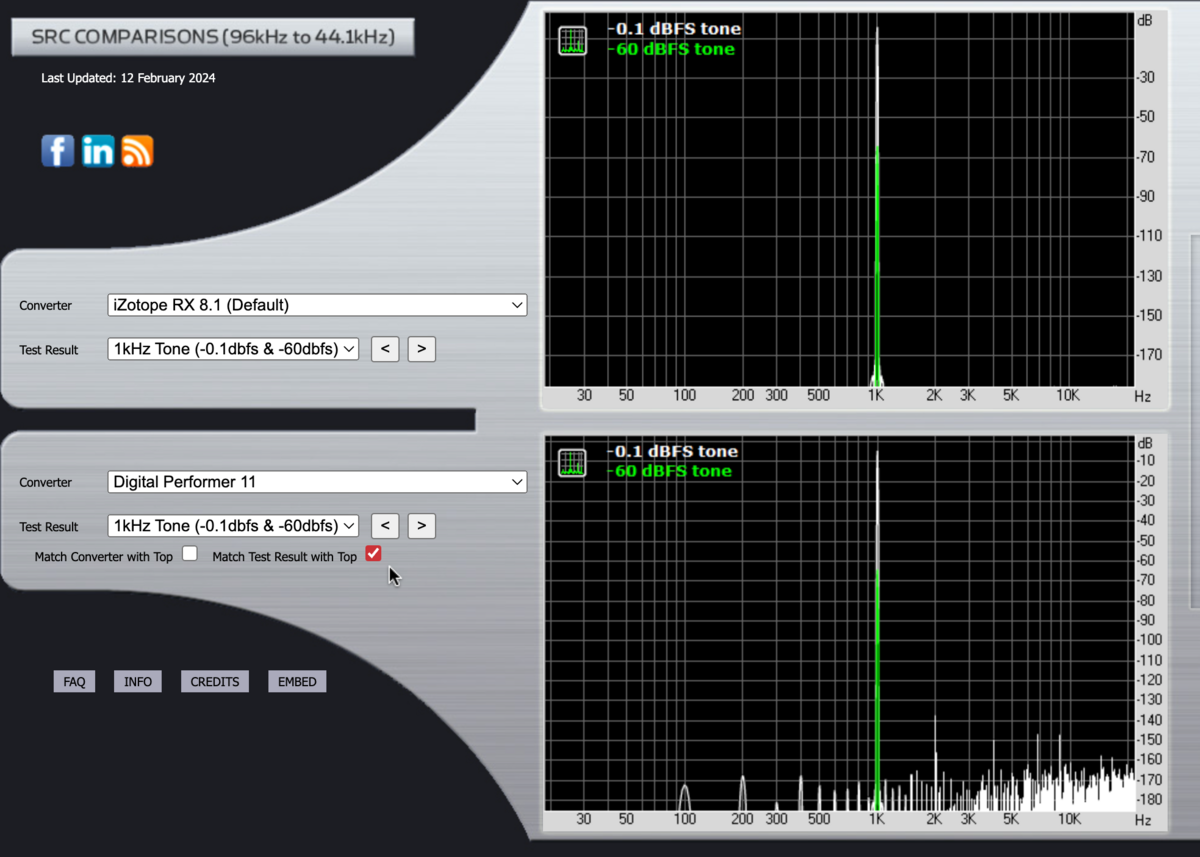Open the CREDITS page
Image resolution: width=1200 pixels, height=857 pixels.
(x=215, y=682)
